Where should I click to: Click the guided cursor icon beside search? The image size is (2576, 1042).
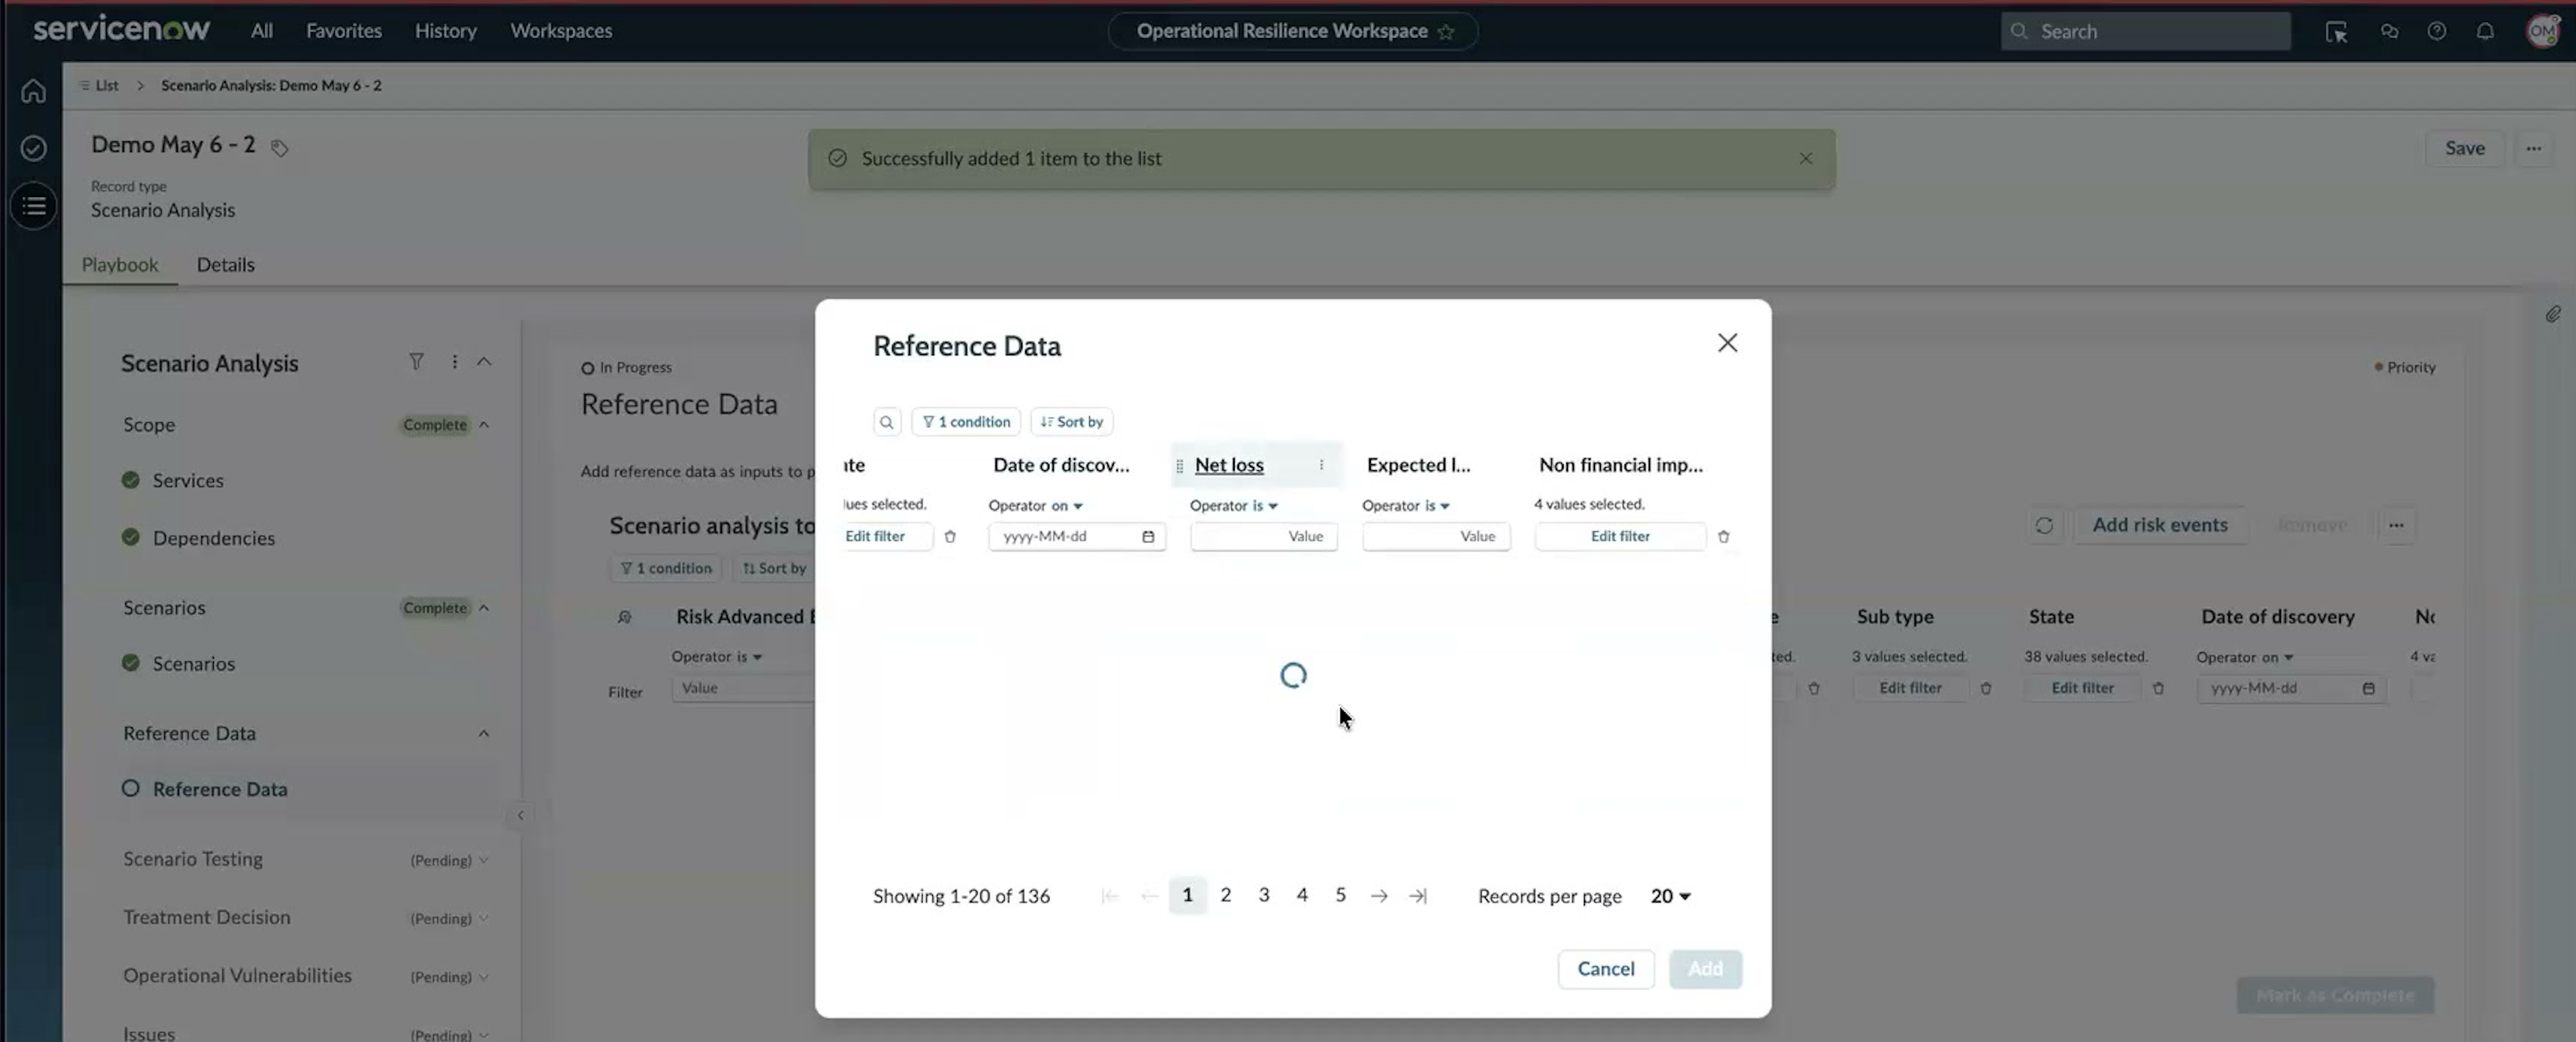[2336, 32]
